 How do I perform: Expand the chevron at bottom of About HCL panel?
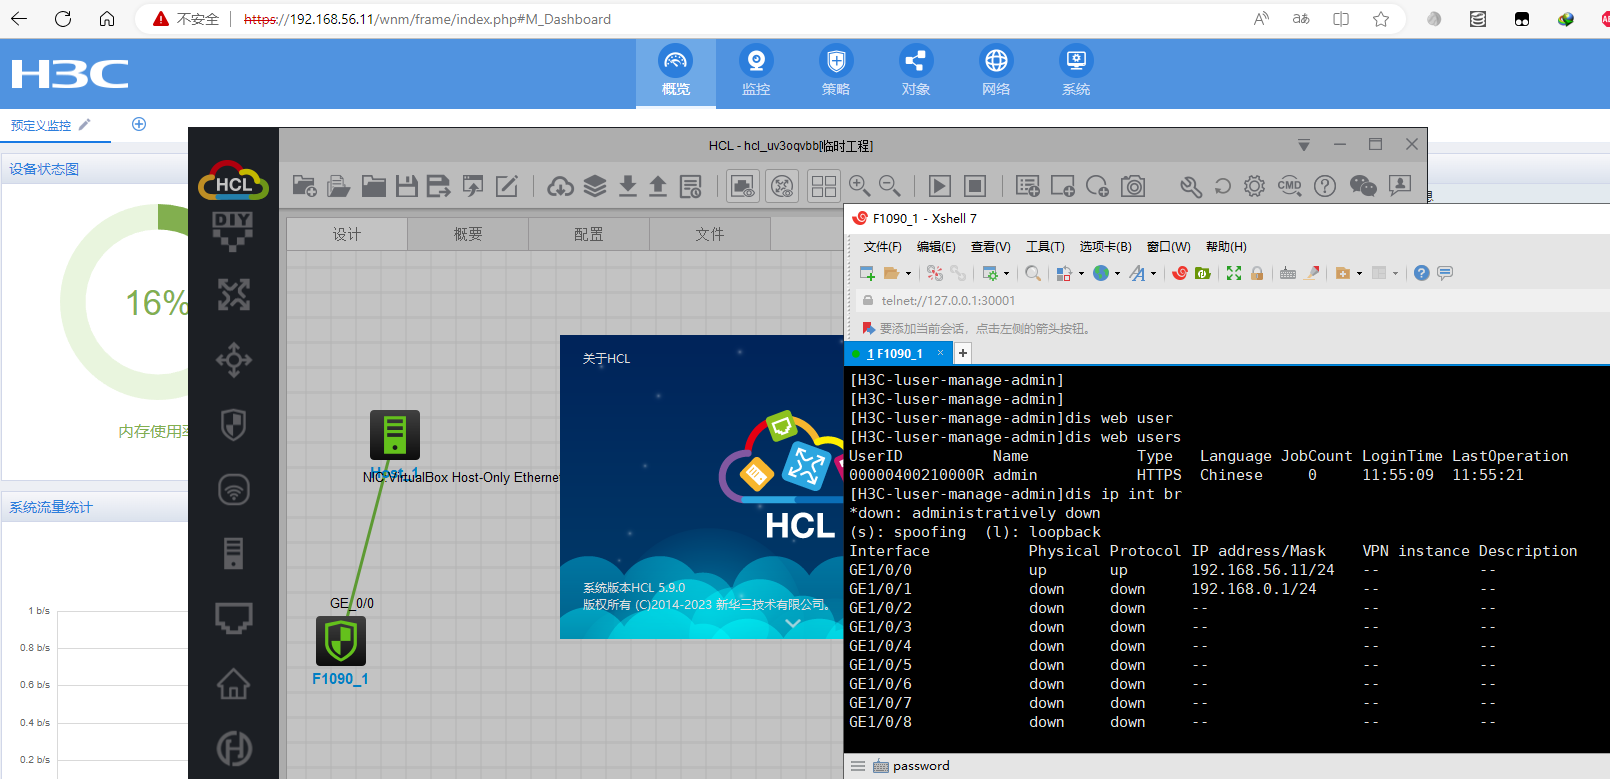coord(793,624)
